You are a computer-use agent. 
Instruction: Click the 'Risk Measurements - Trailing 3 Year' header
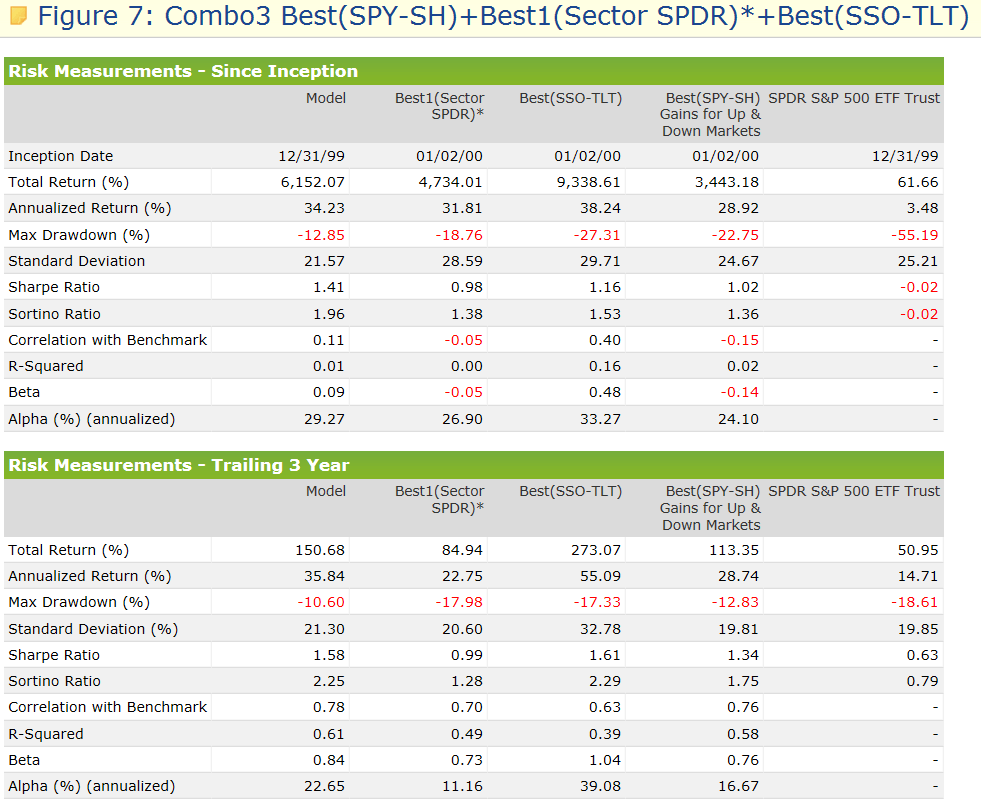[179, 465]
